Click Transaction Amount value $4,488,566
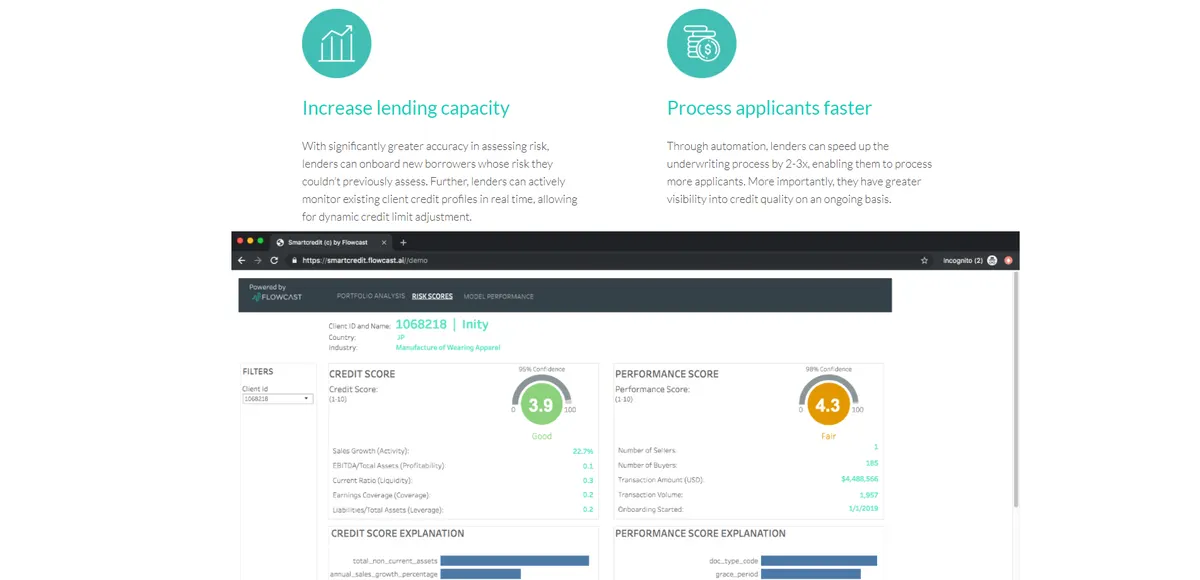 pos(859,479)
